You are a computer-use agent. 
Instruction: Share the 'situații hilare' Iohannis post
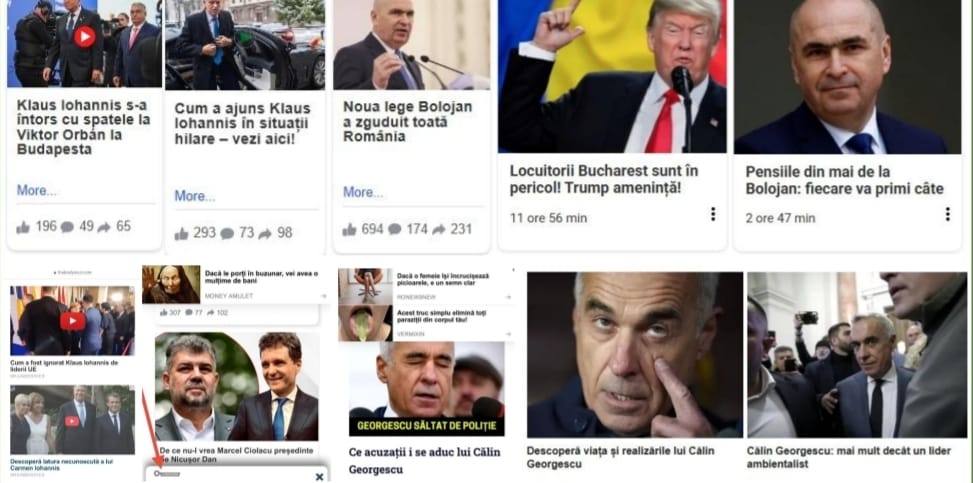[x=265, y=234]
